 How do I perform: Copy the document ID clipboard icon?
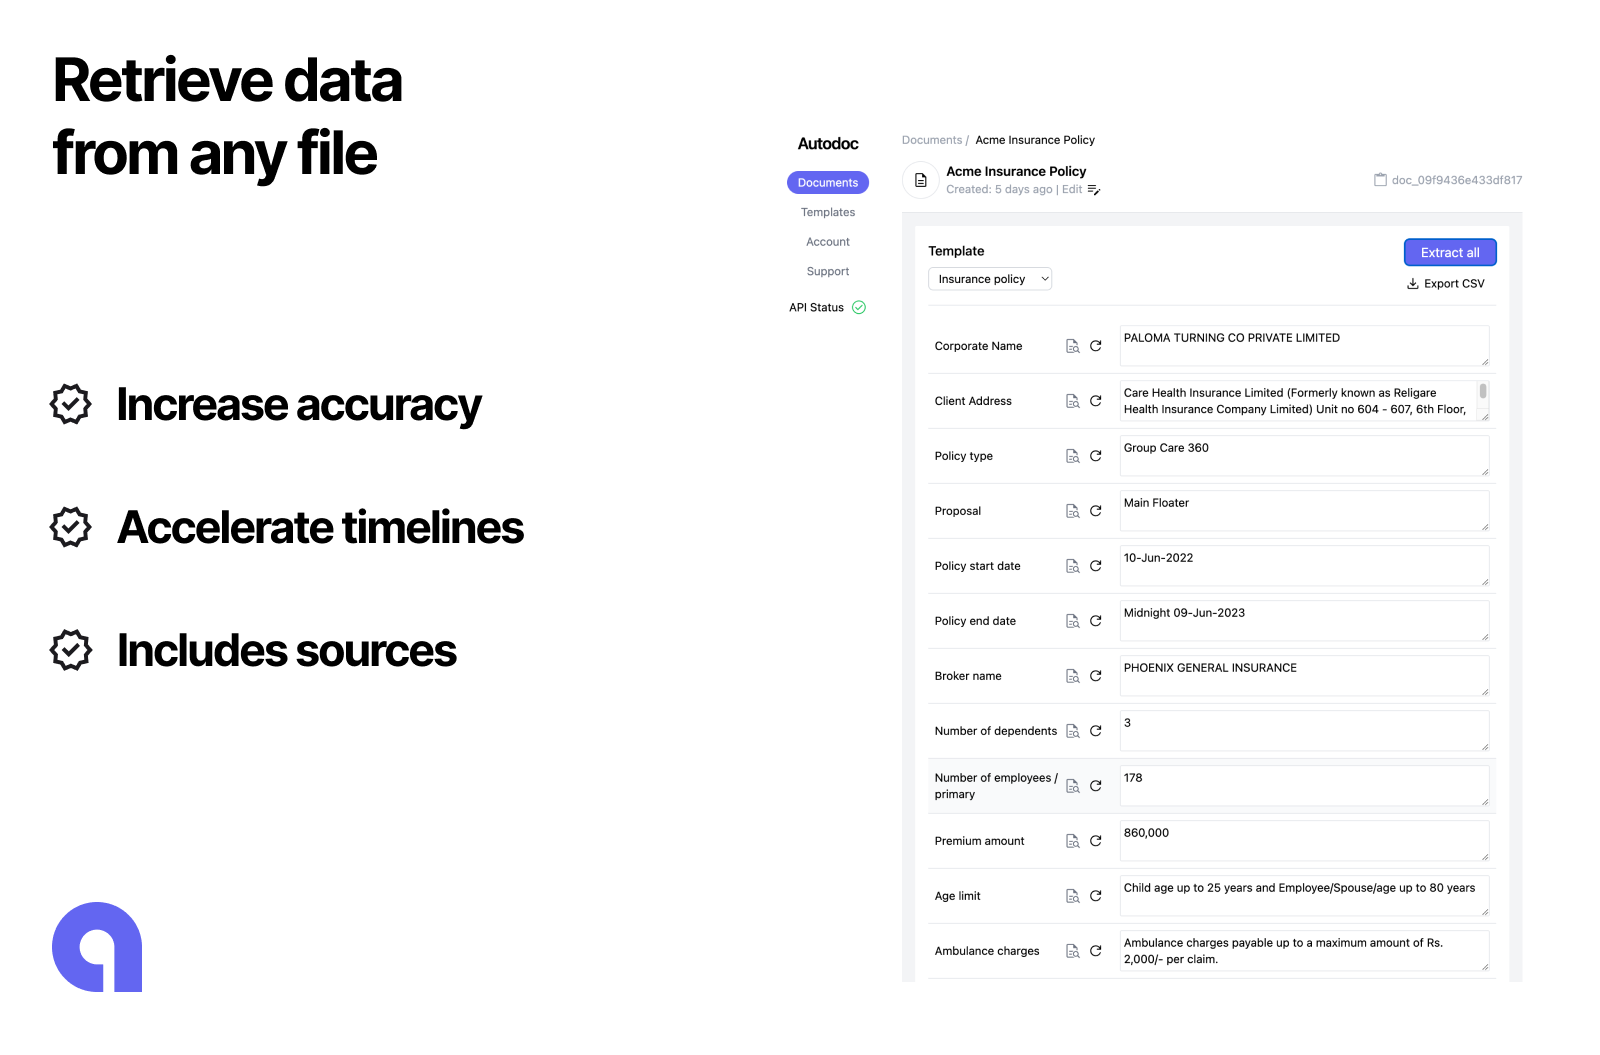(x=1380, y=180)
